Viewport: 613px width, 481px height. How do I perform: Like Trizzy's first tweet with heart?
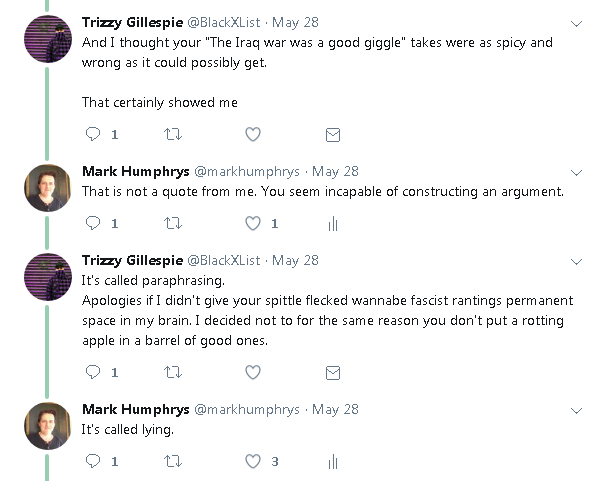coord(253,134)
